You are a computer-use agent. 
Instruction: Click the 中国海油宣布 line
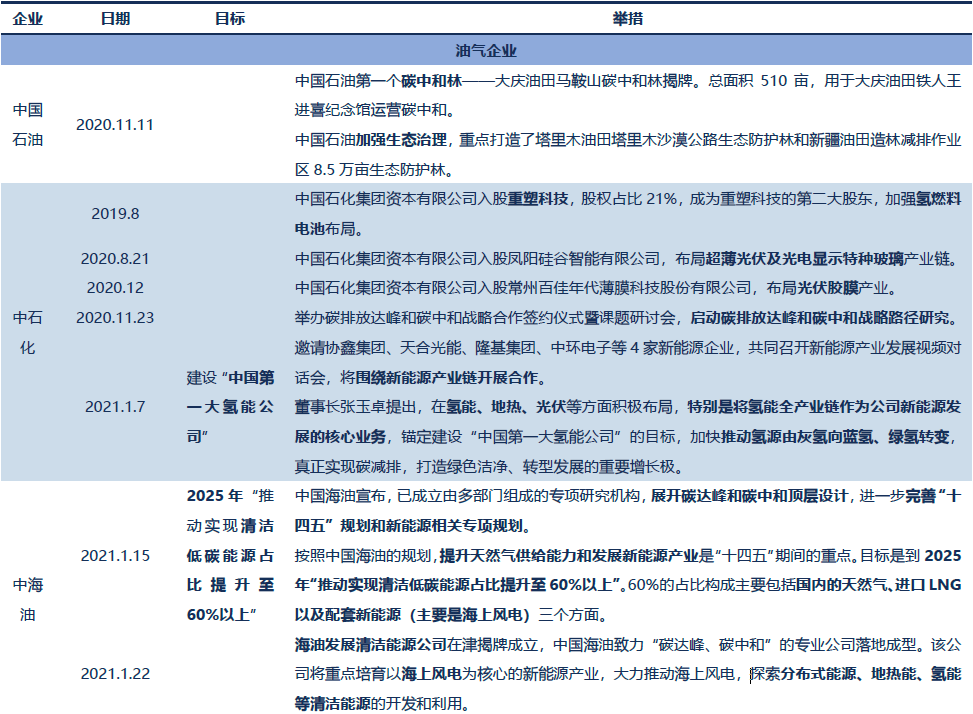pos(628,496)
